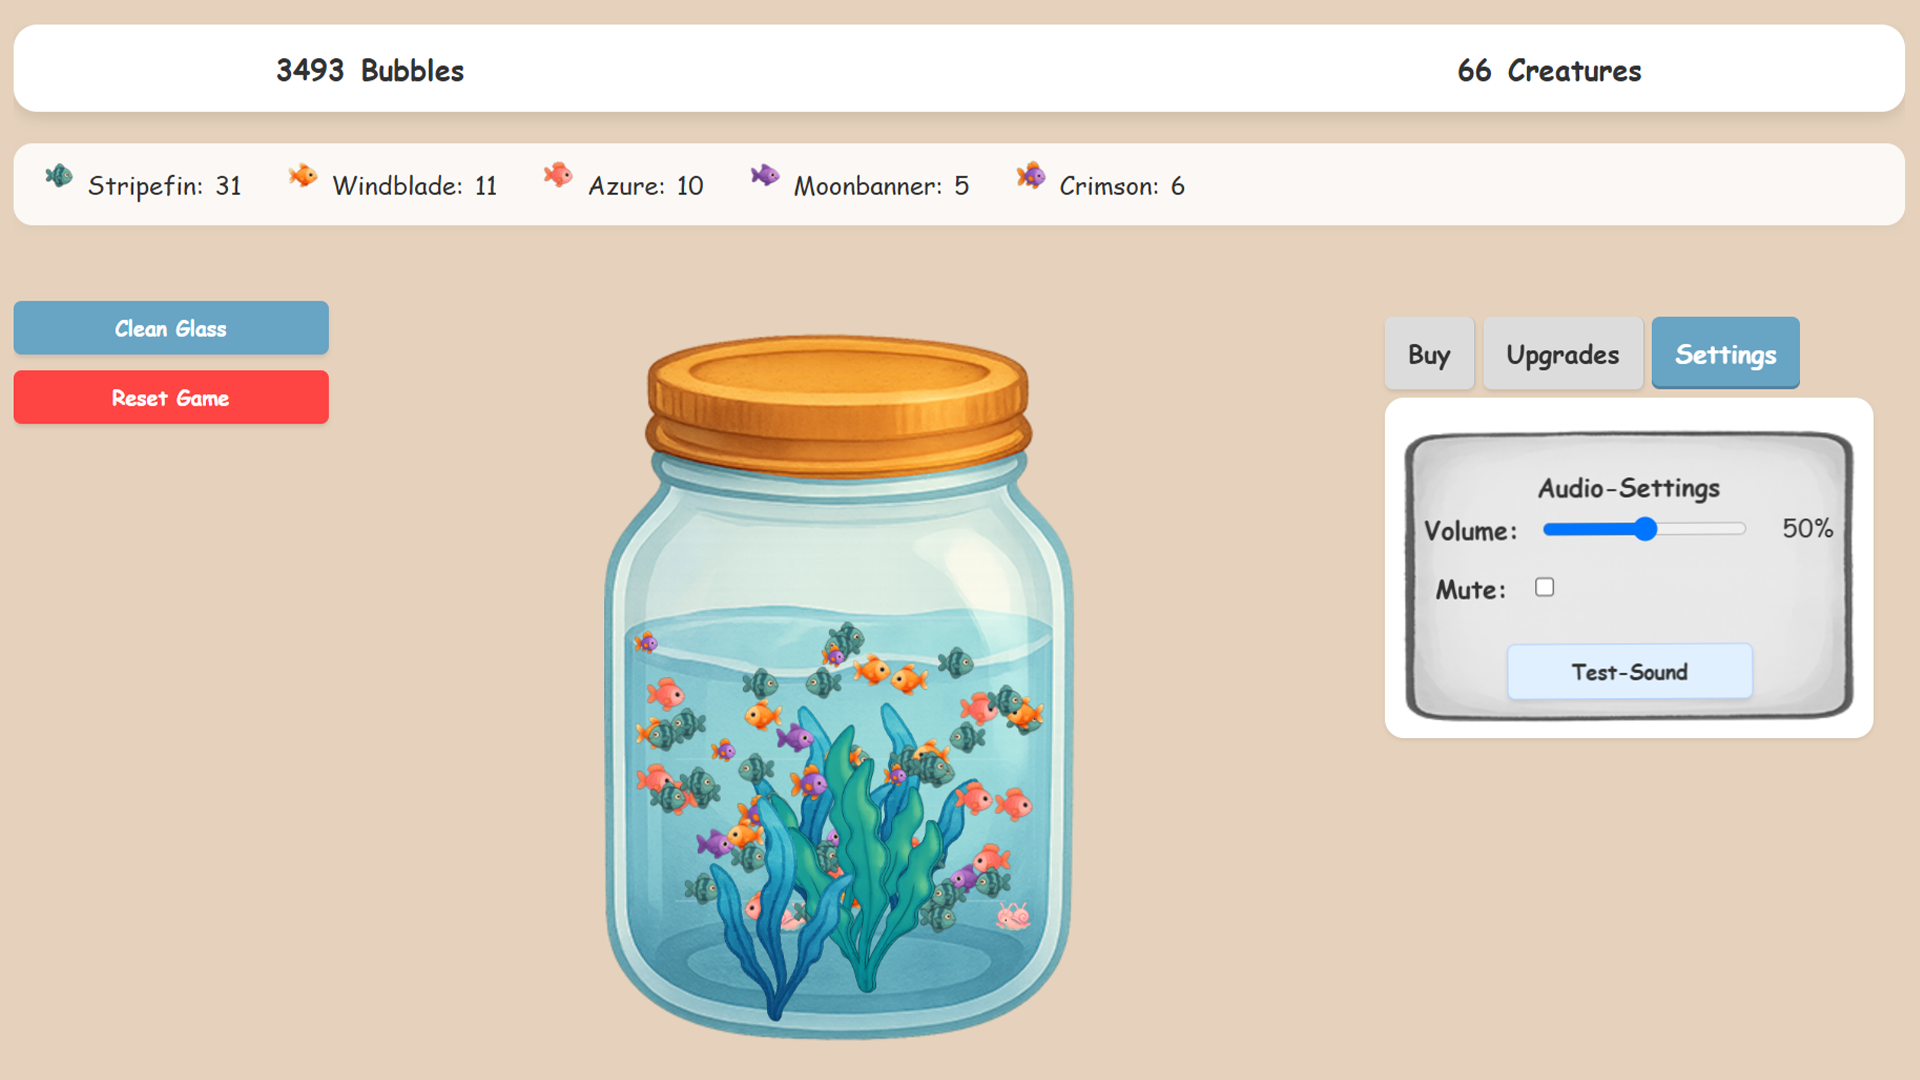Click the Moonbanner purple fish icon
This screenshot has width=1920, height=1080.
pos(765,176)
